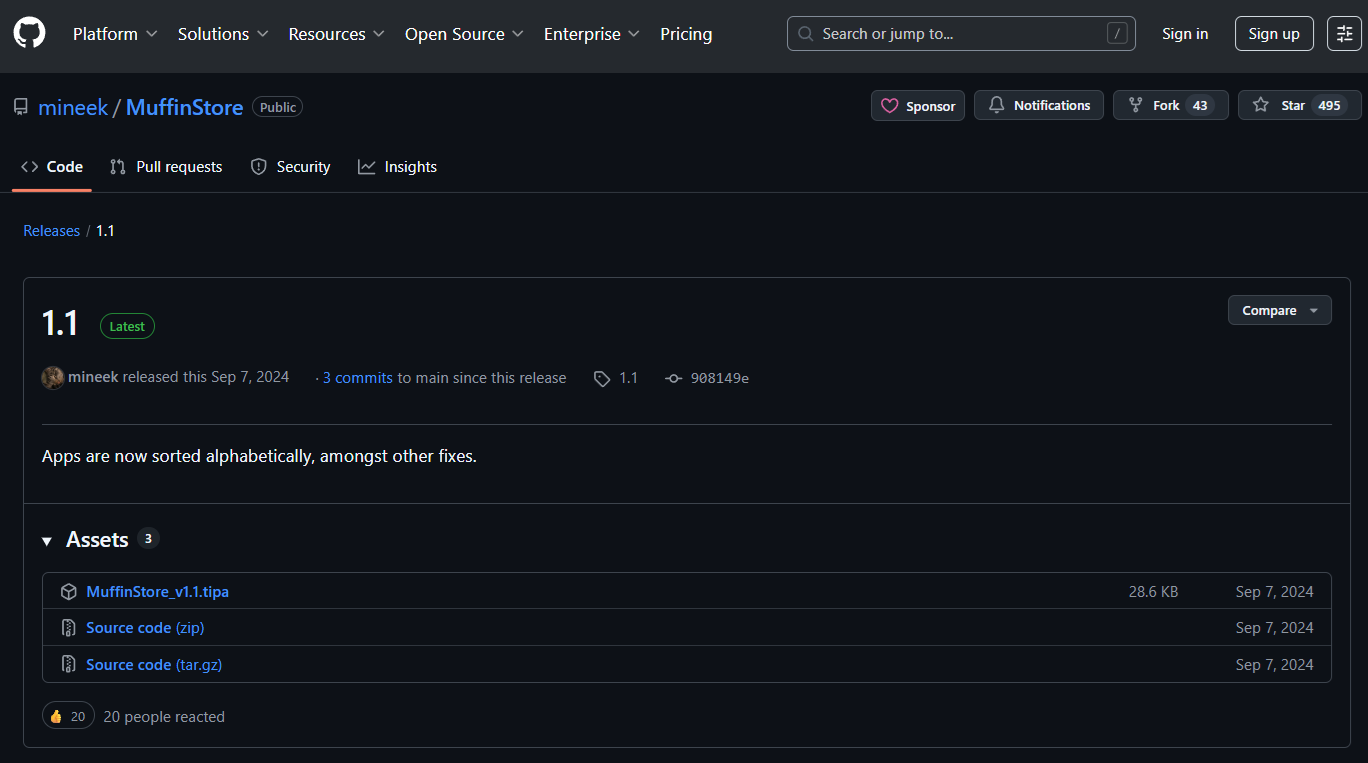
Task: Open the MuffinStore repository link
Action: tap(184, 107)
